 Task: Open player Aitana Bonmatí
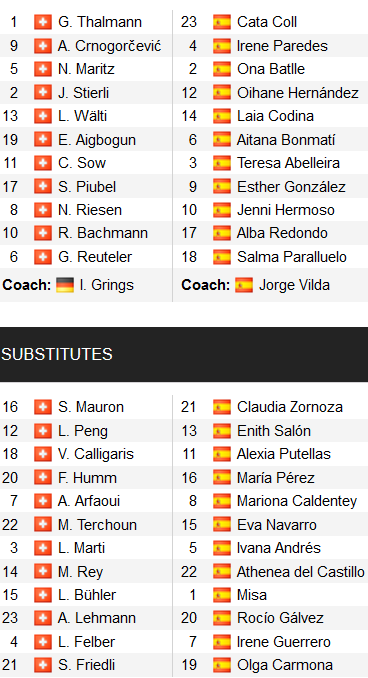286,140
